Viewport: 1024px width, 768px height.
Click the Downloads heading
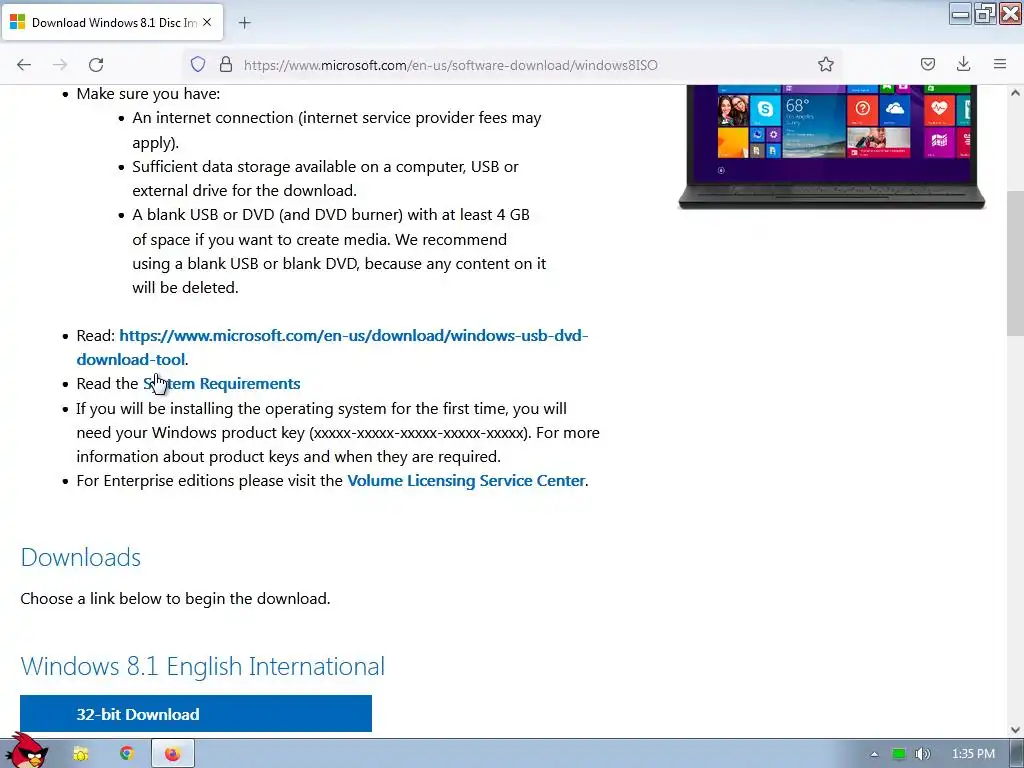[81, 557]
